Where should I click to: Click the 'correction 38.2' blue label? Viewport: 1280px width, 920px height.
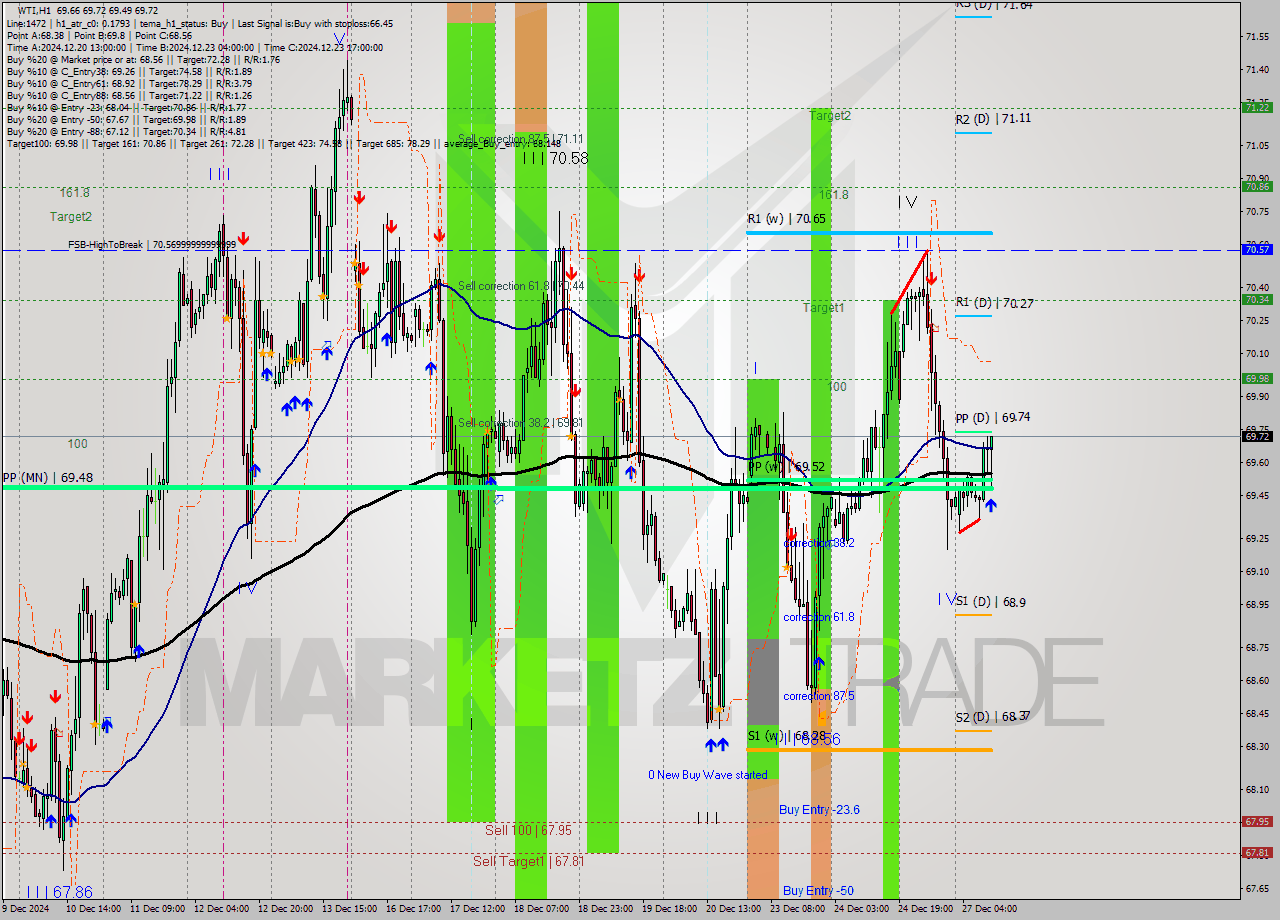pos(819,543)
